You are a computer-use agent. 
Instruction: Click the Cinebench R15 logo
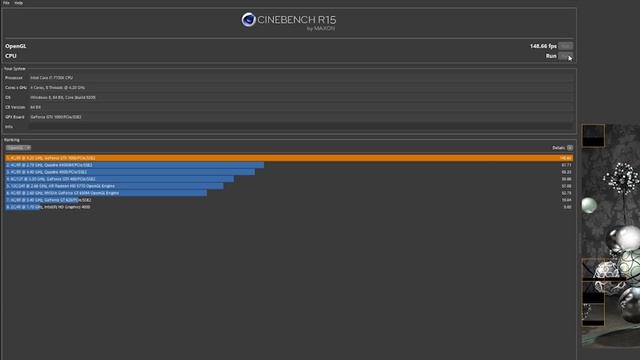click(x=289, y=22)
